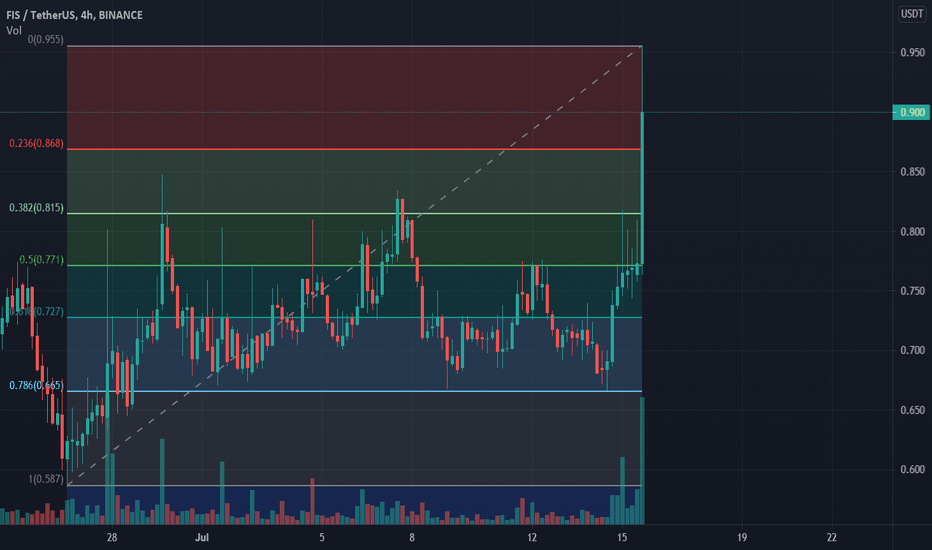Click the 28 date label on time axis
932x550 pixels.
(112, 538)
